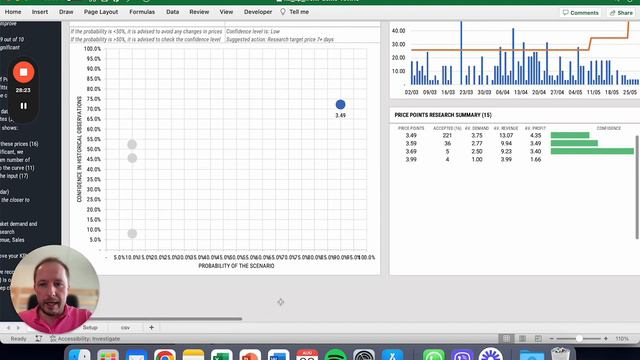Viewport: 640px width, 360px height.
Task: Open Spotify from the dock
Action: click(336, 355)
